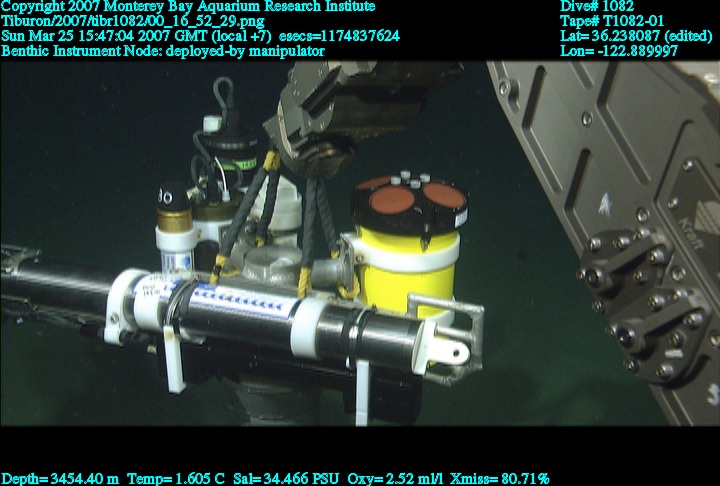Click the Lat= 36.238087 (edited) readout
The width and height of the screenshot is (720, 486).
636,36
